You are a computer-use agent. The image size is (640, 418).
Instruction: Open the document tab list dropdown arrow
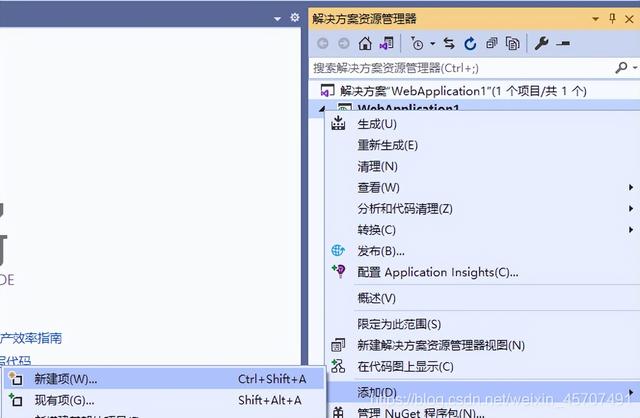coord(277,19)
